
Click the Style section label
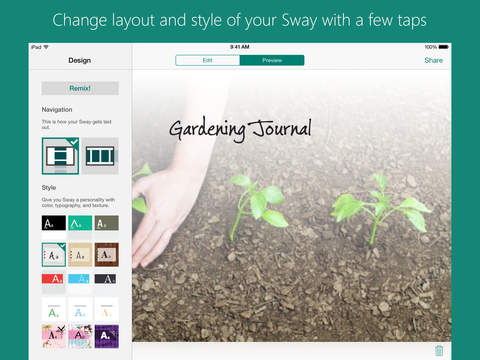49,187
